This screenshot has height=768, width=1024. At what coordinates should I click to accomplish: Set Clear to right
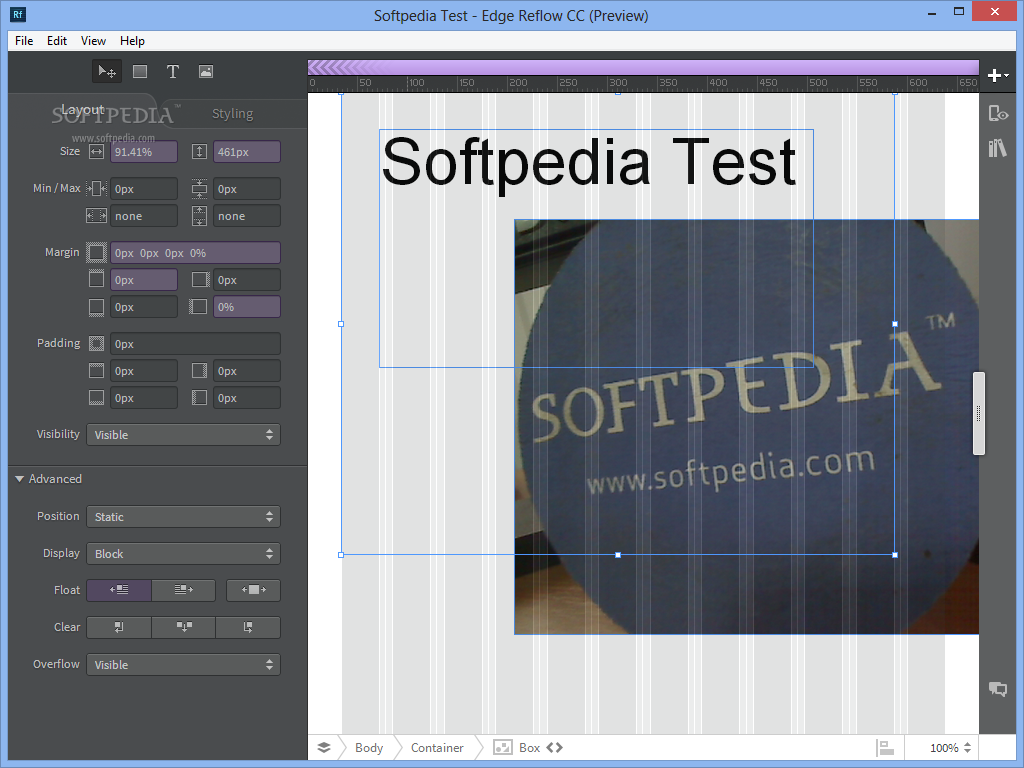click(x=248, y=627)
